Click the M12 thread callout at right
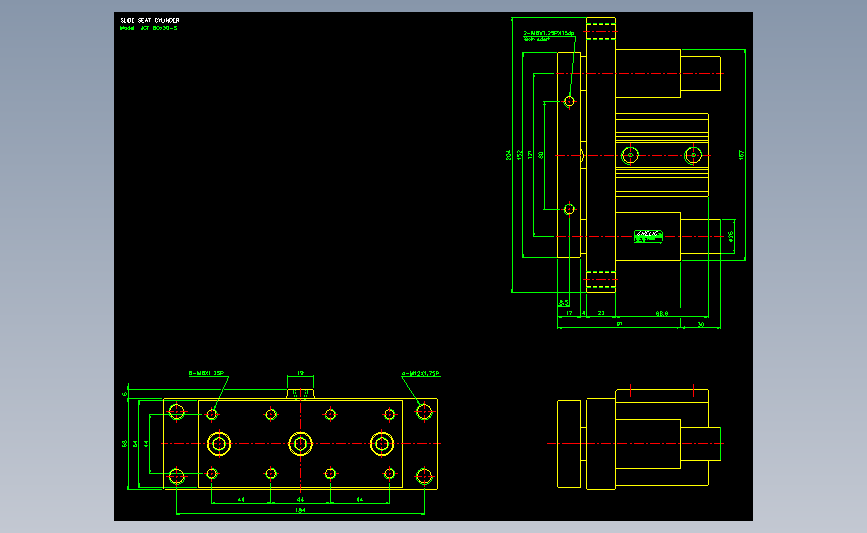Screen dimensions: 867x533 coord(421,374)
